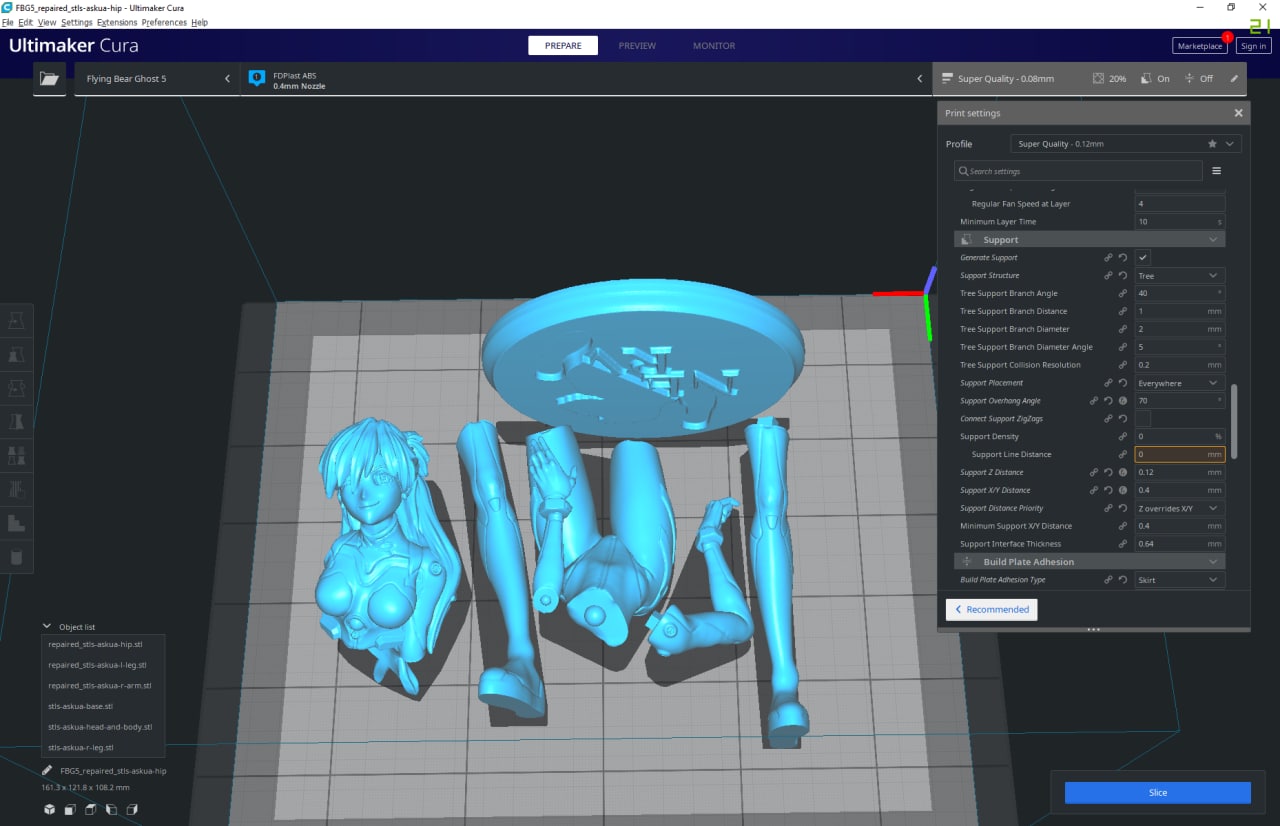Reset Build Plate Adhesion Type setting

[1123, 580]
